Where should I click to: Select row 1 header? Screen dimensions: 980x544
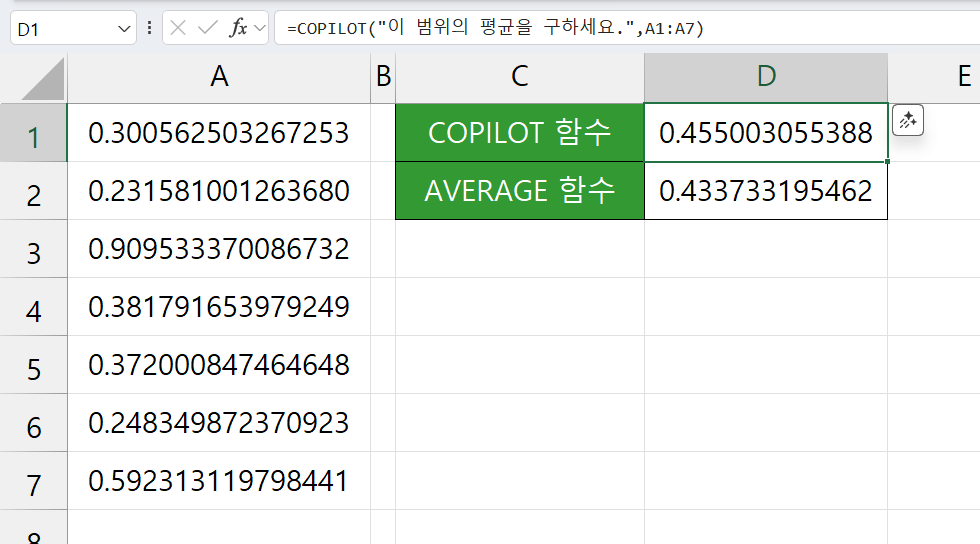click(33, 134)
